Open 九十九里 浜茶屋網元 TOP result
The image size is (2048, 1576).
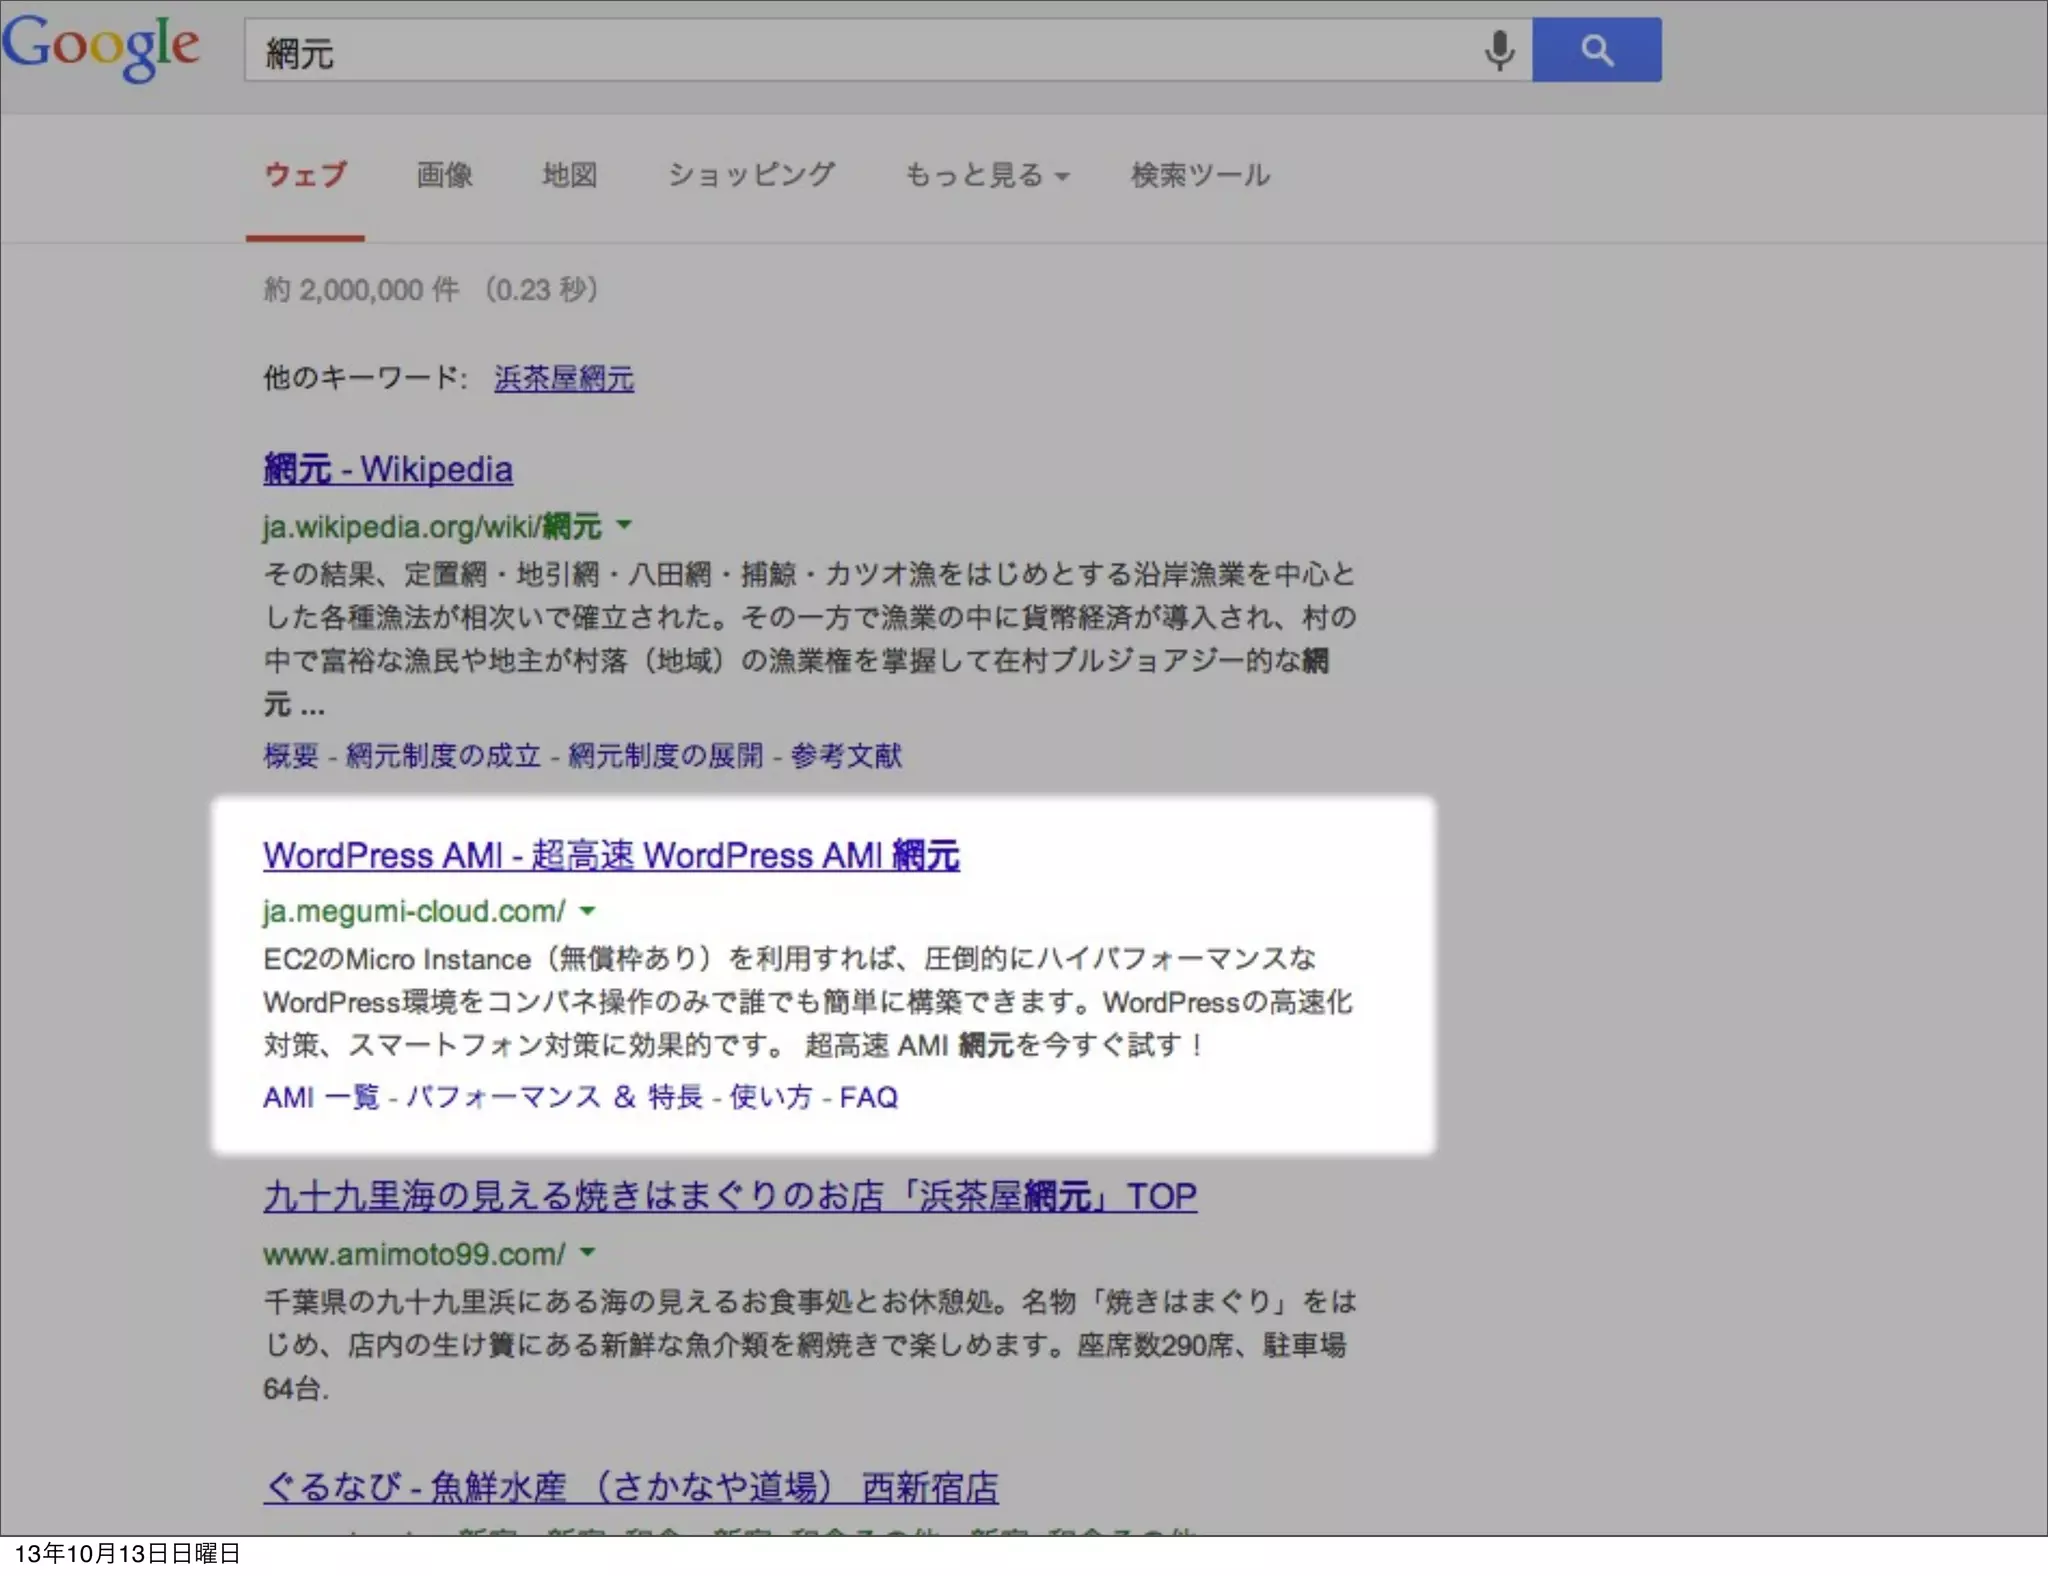730,1196
